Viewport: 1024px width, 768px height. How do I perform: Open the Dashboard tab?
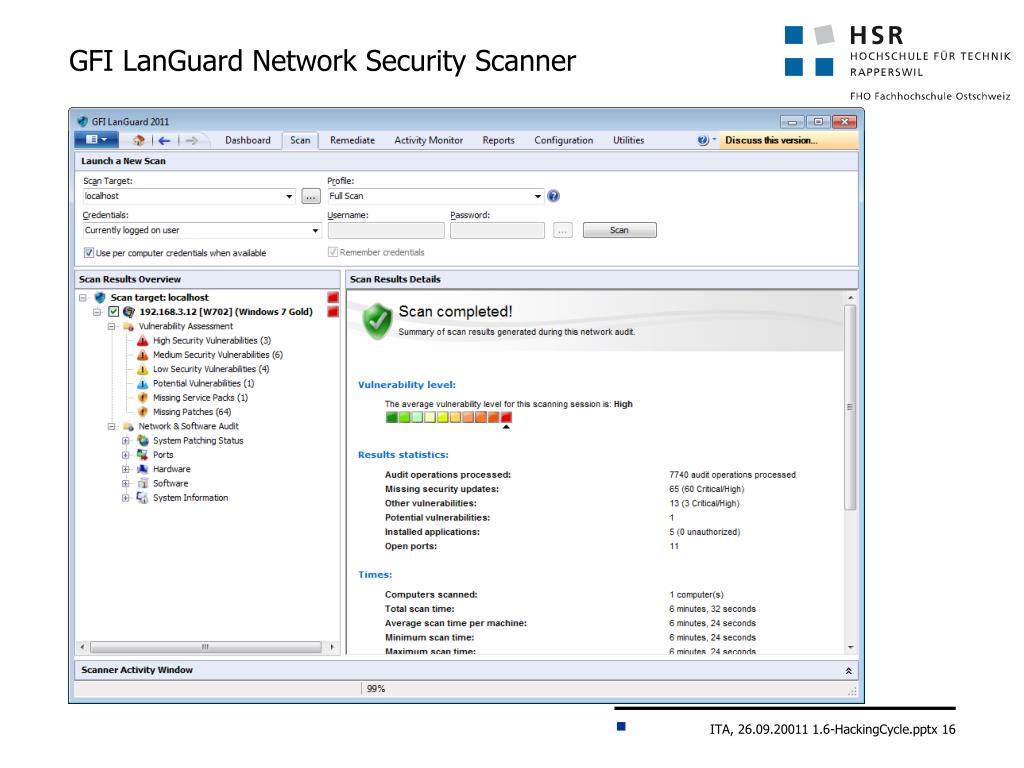248,140
